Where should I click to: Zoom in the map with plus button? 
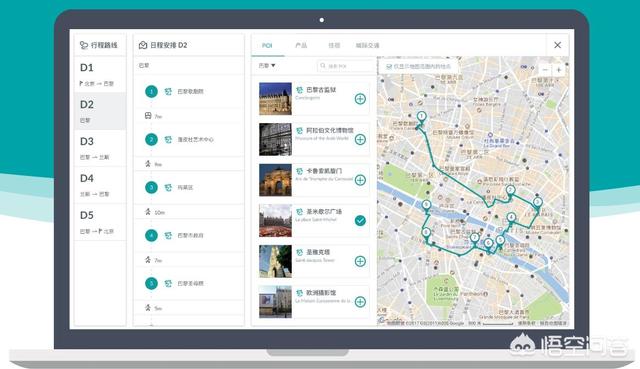click(x=559, y=70)
